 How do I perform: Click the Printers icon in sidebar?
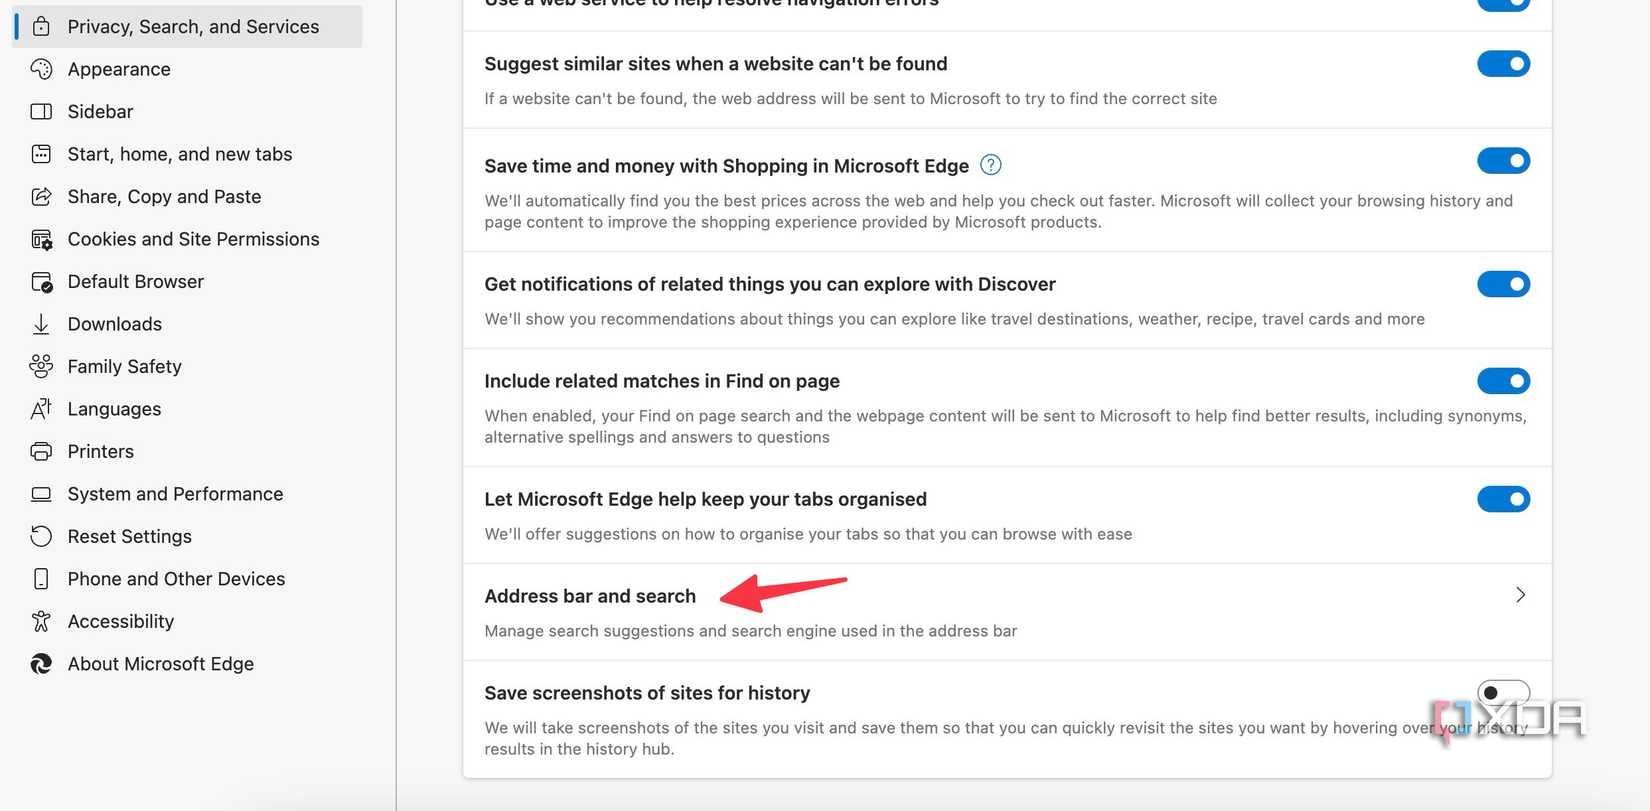[x=41, y=451]
